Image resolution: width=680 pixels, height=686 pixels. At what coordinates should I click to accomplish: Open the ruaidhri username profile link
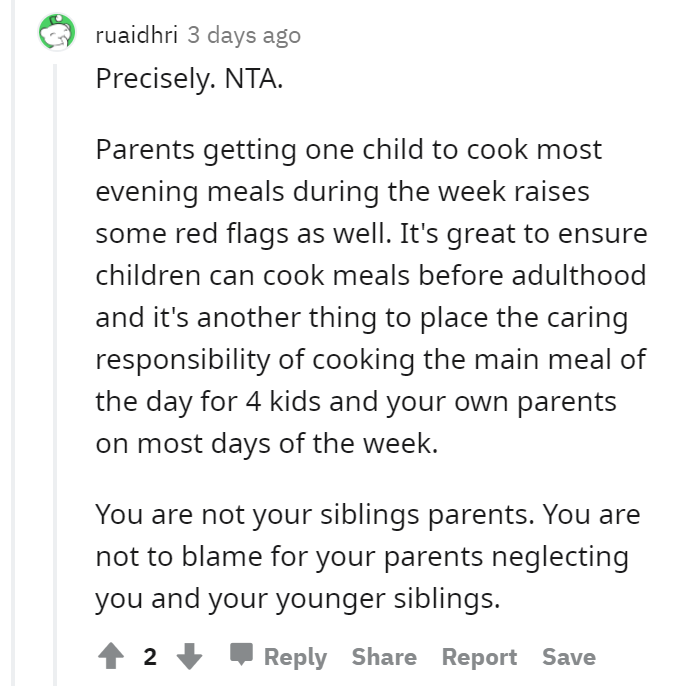pos(137,35)
